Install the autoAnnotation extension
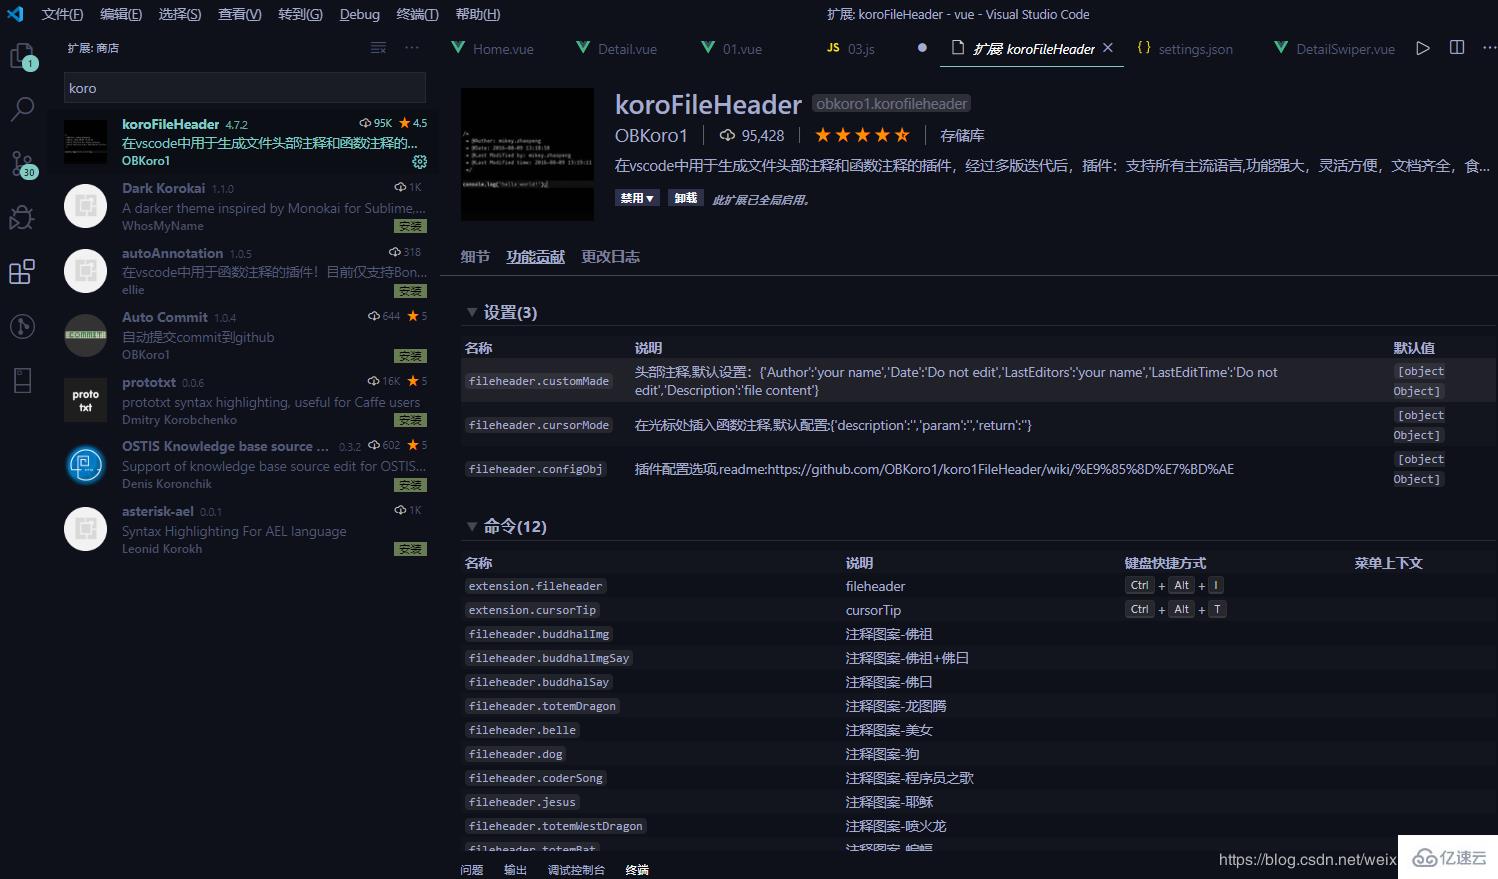Viewport: 1498px width, 879px height. 410,291
